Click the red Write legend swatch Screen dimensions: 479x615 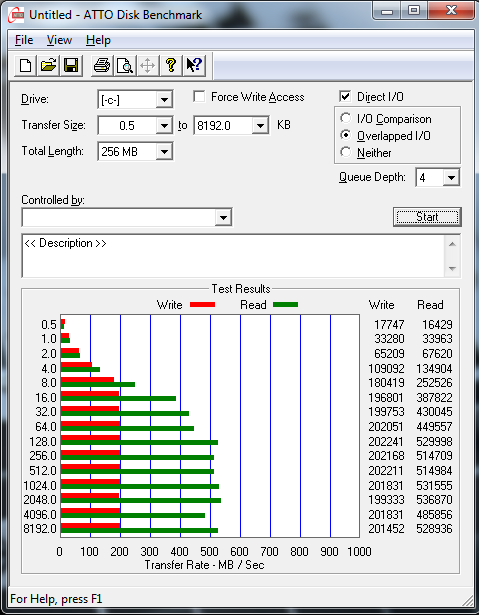tap(202, 305)
